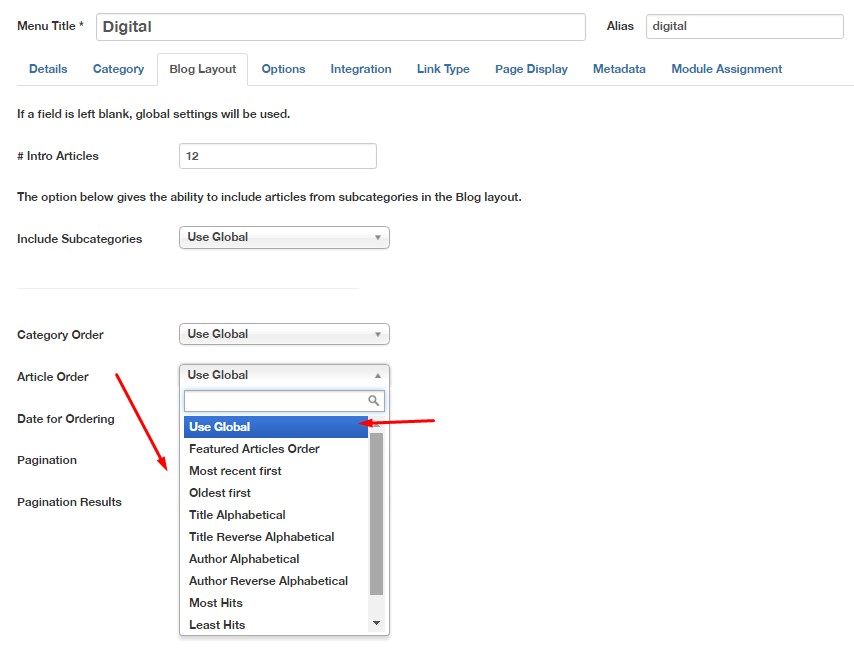Switch to the Module Assignment tab
This screenshot has height=654, width=854.
point(726,69)
